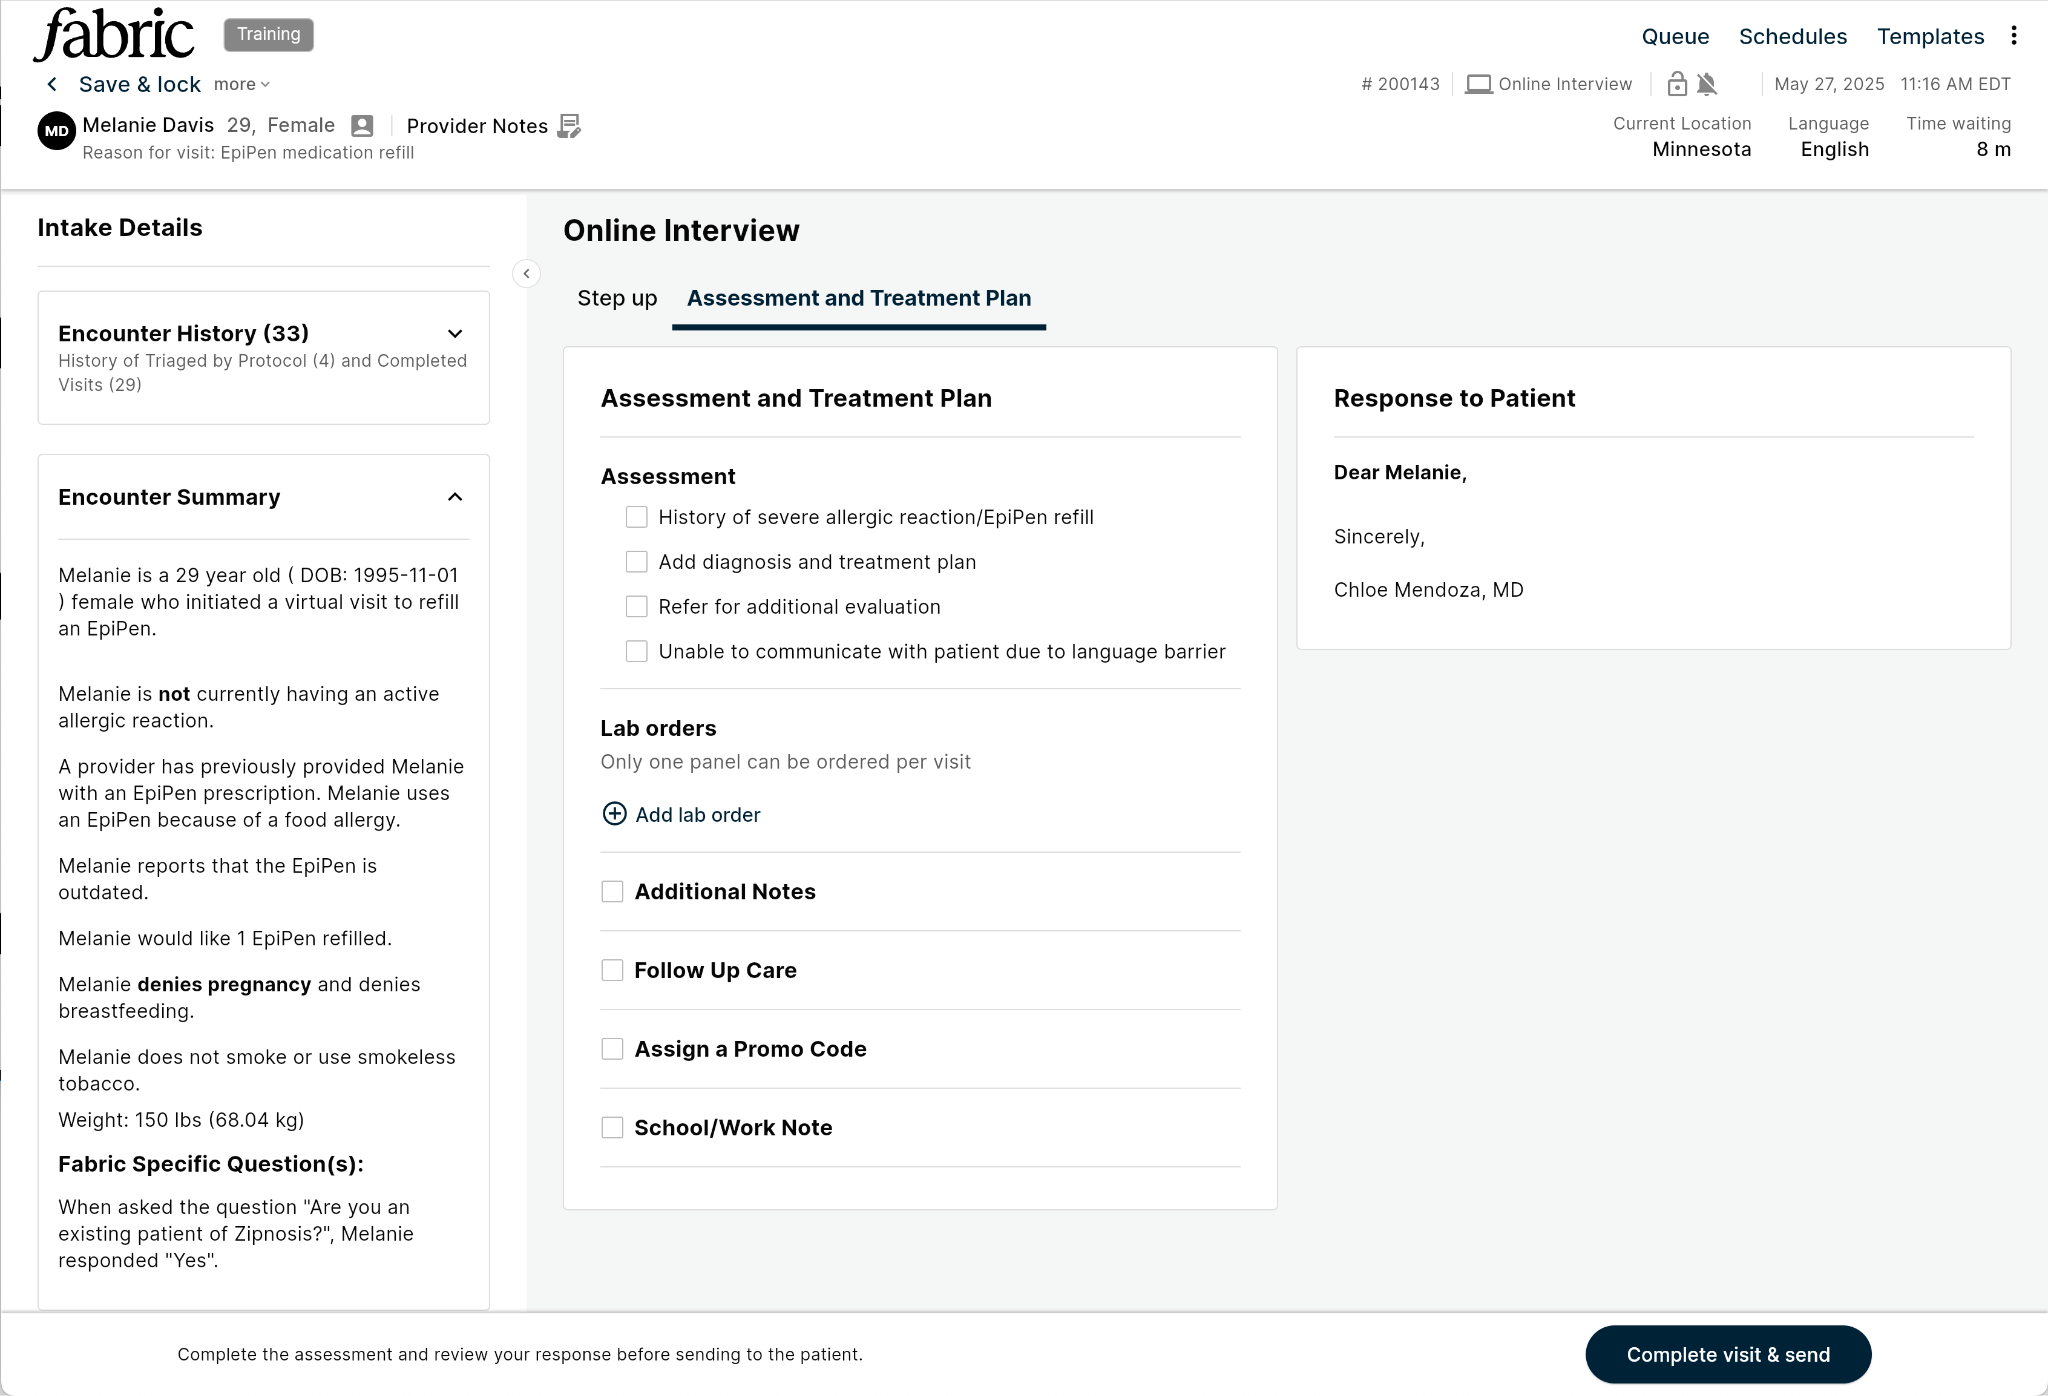This screenshot has width=2048, height=1396.
Task: Click the unlock padlock icon
Action: (1677, 84)
